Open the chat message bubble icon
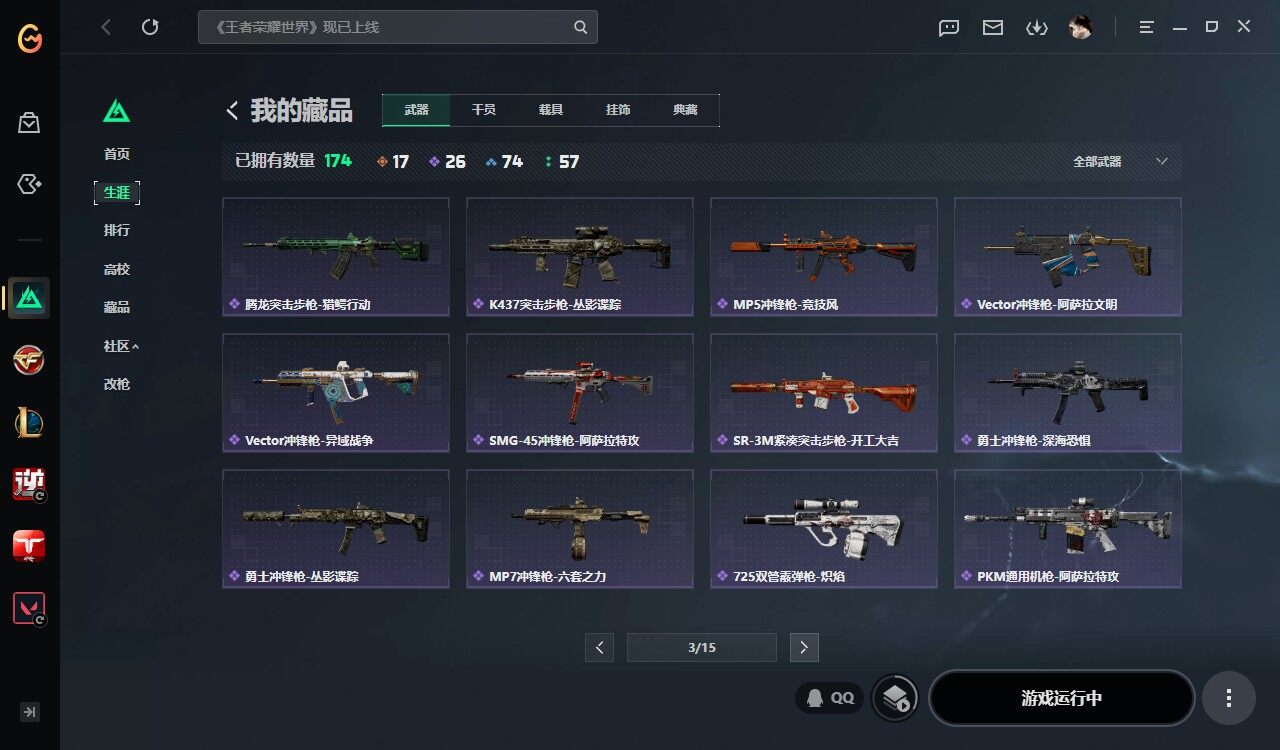Image resolution: width=1280 pixels, height=750 pixels. coord(949,28)
